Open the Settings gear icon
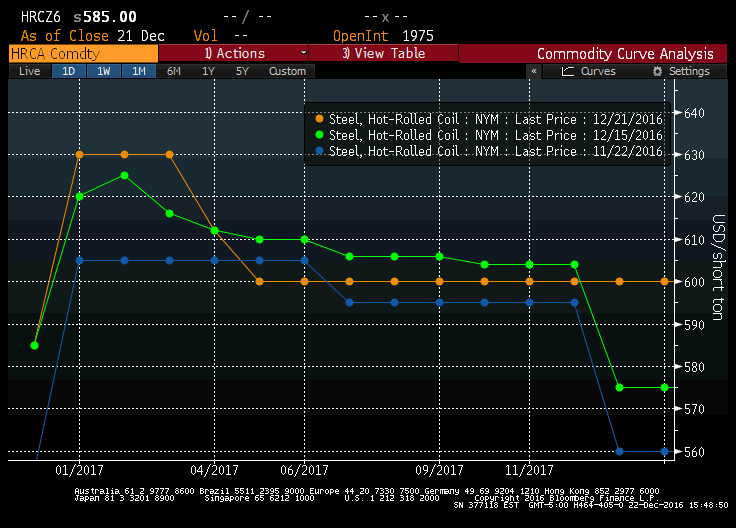This screenshot has height=528, width=736. (657, 72)
